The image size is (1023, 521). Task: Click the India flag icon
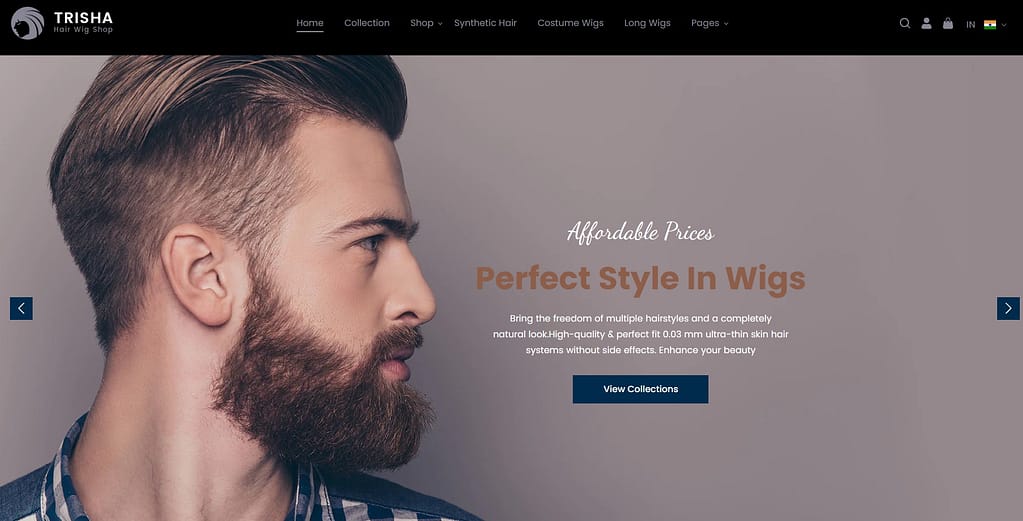(990, 25)
